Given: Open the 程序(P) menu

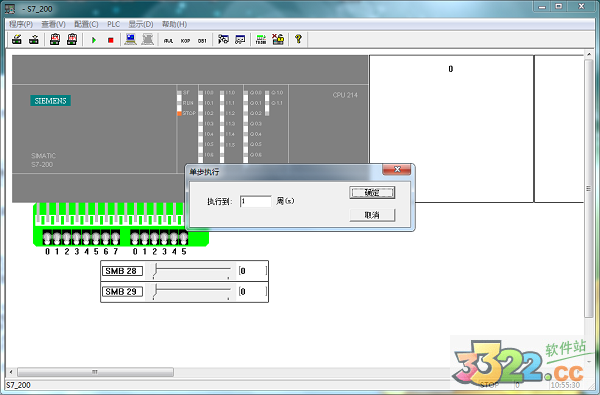Looking at the screenshot, I should tap(21, 24).
